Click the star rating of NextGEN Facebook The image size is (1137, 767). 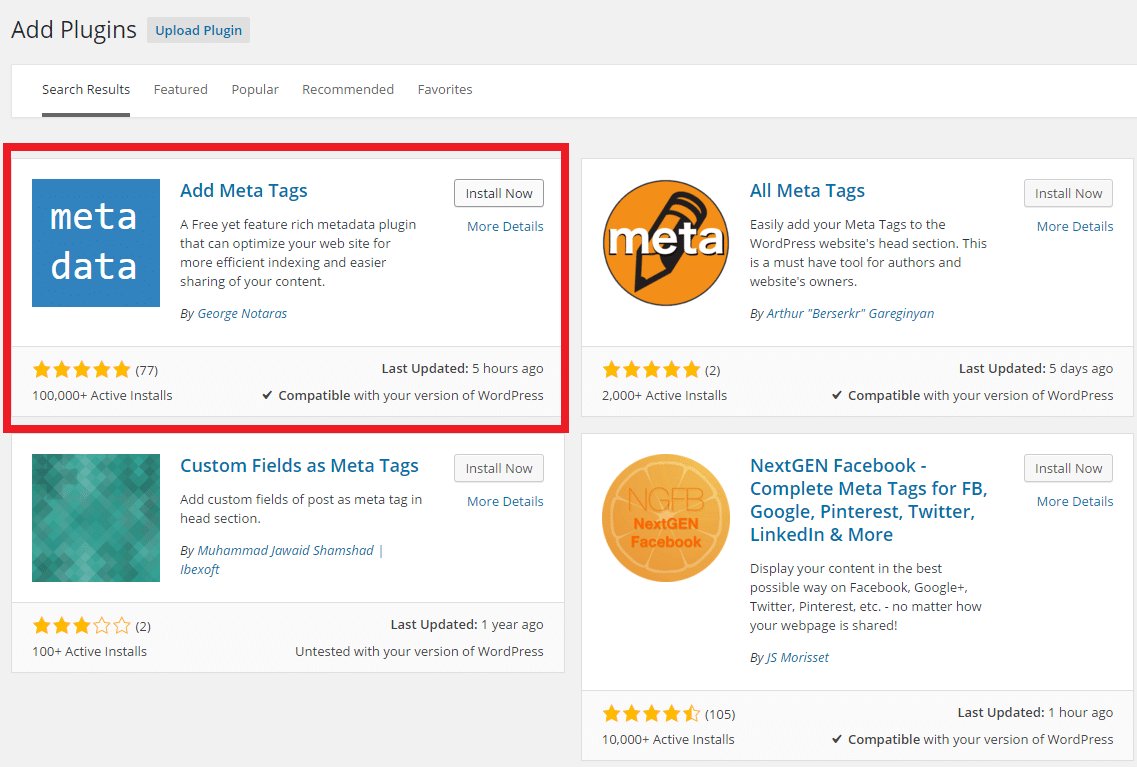point(651,714)
